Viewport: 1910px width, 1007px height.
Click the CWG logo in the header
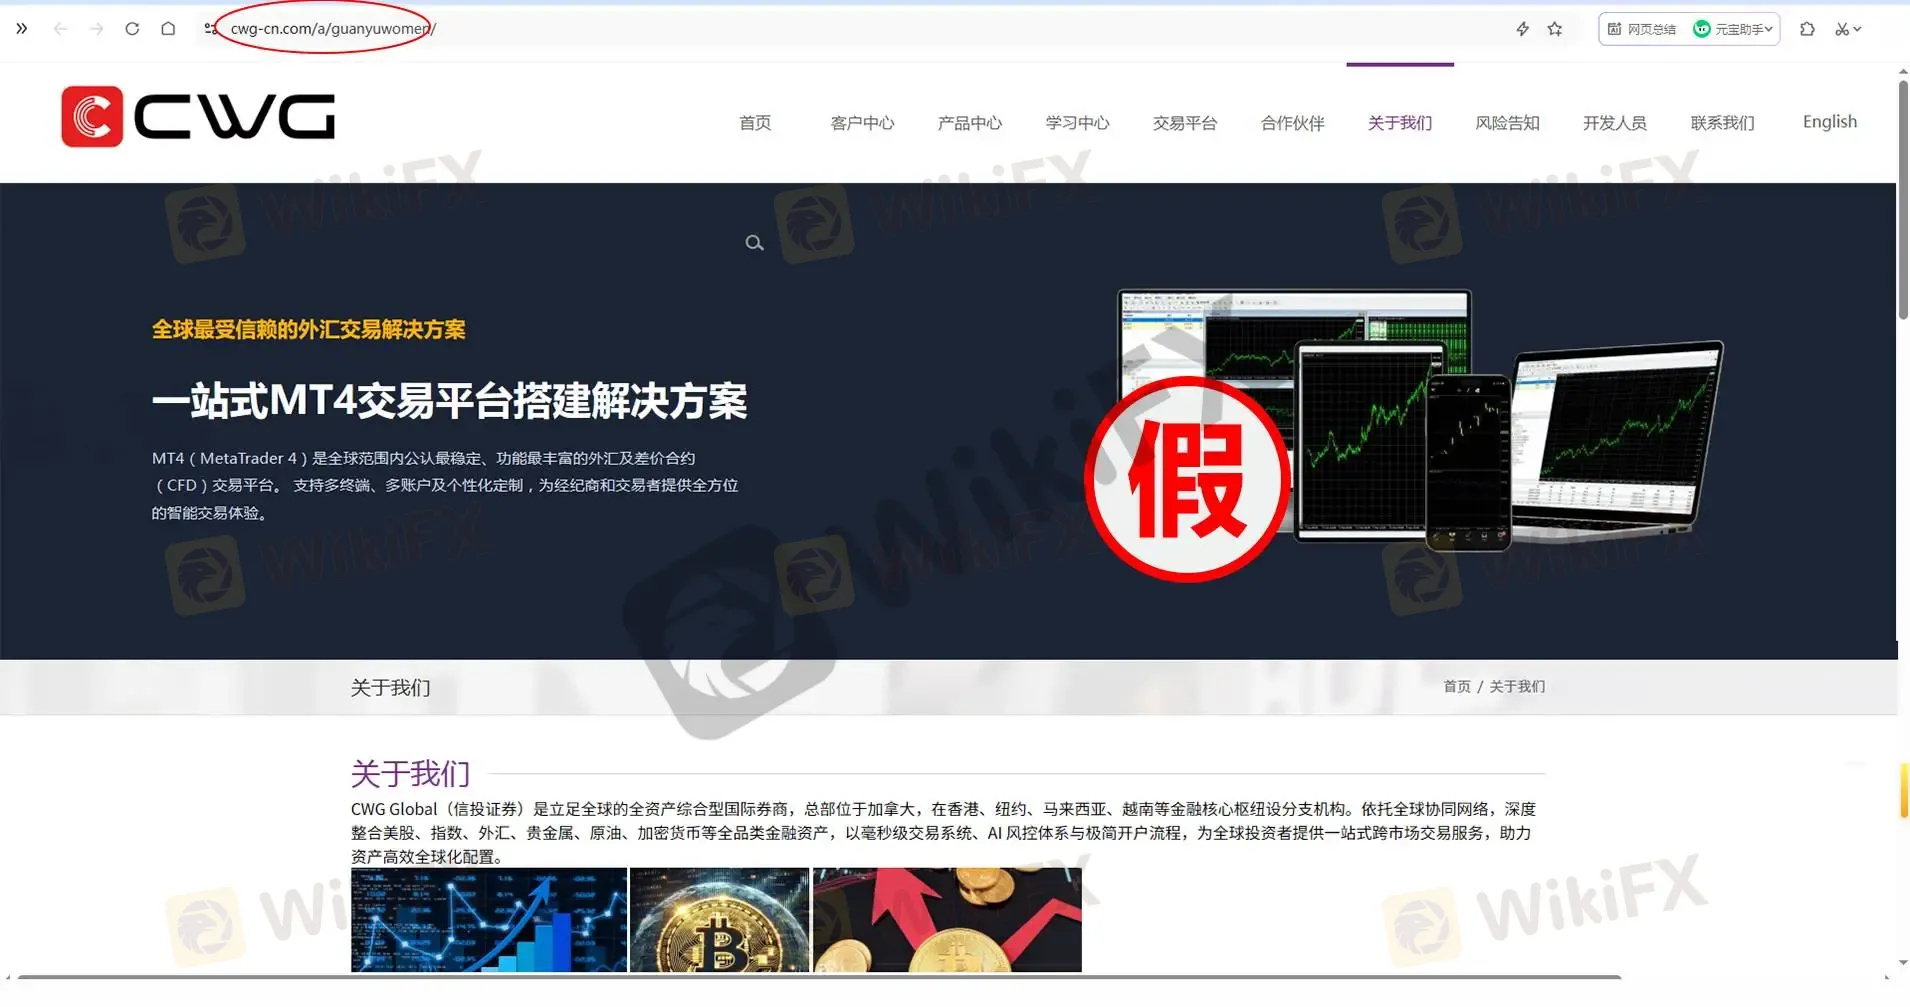click(x=198, y=117)
